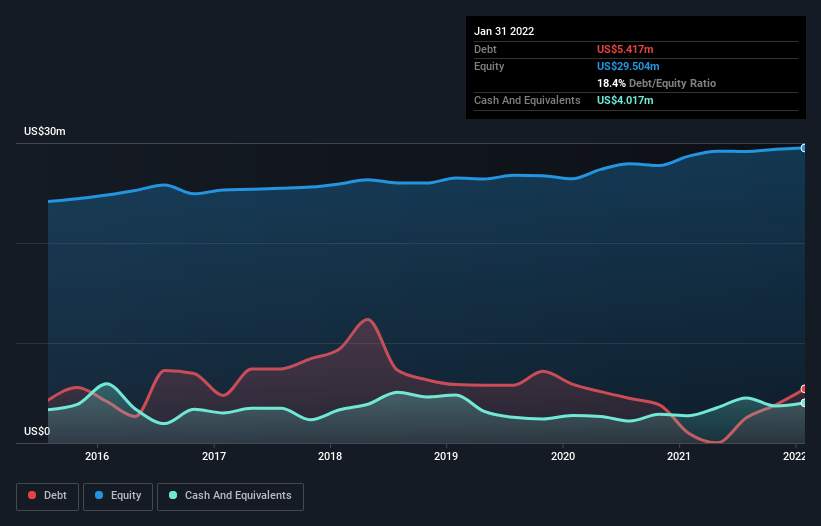
Task: Click the debt peak in 2018
Action: coord(368,319)
